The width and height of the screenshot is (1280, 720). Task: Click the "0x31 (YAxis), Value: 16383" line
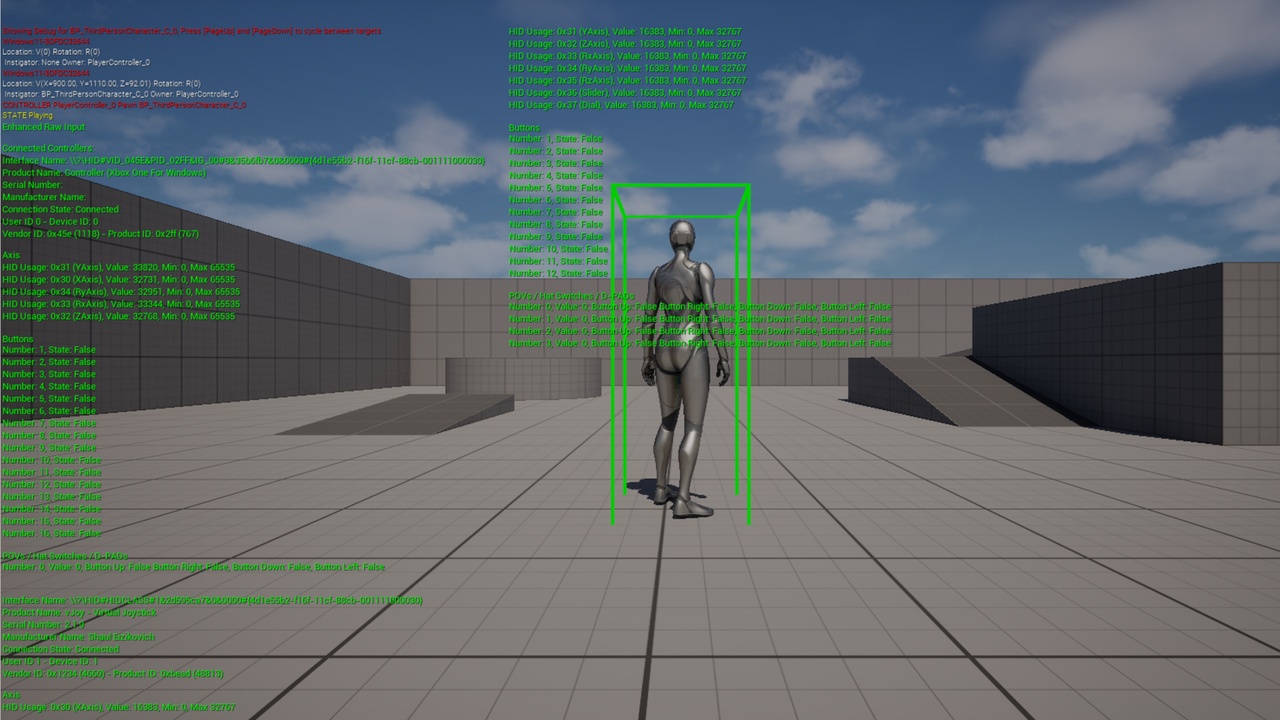tap(625, 31)
